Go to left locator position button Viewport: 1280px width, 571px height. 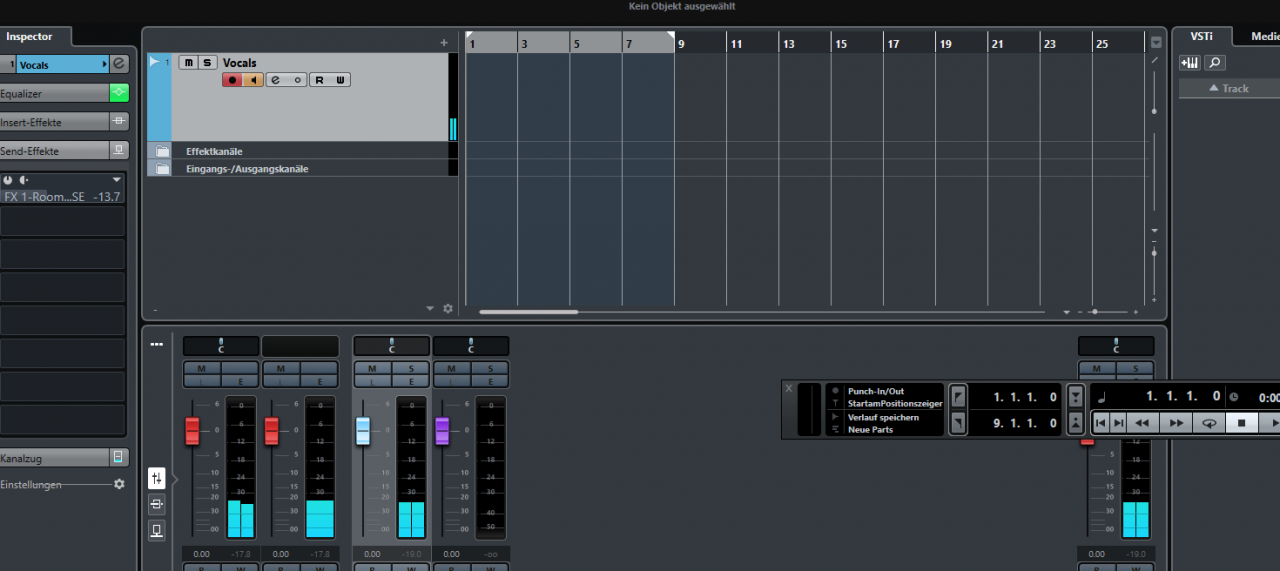(958, 397)
